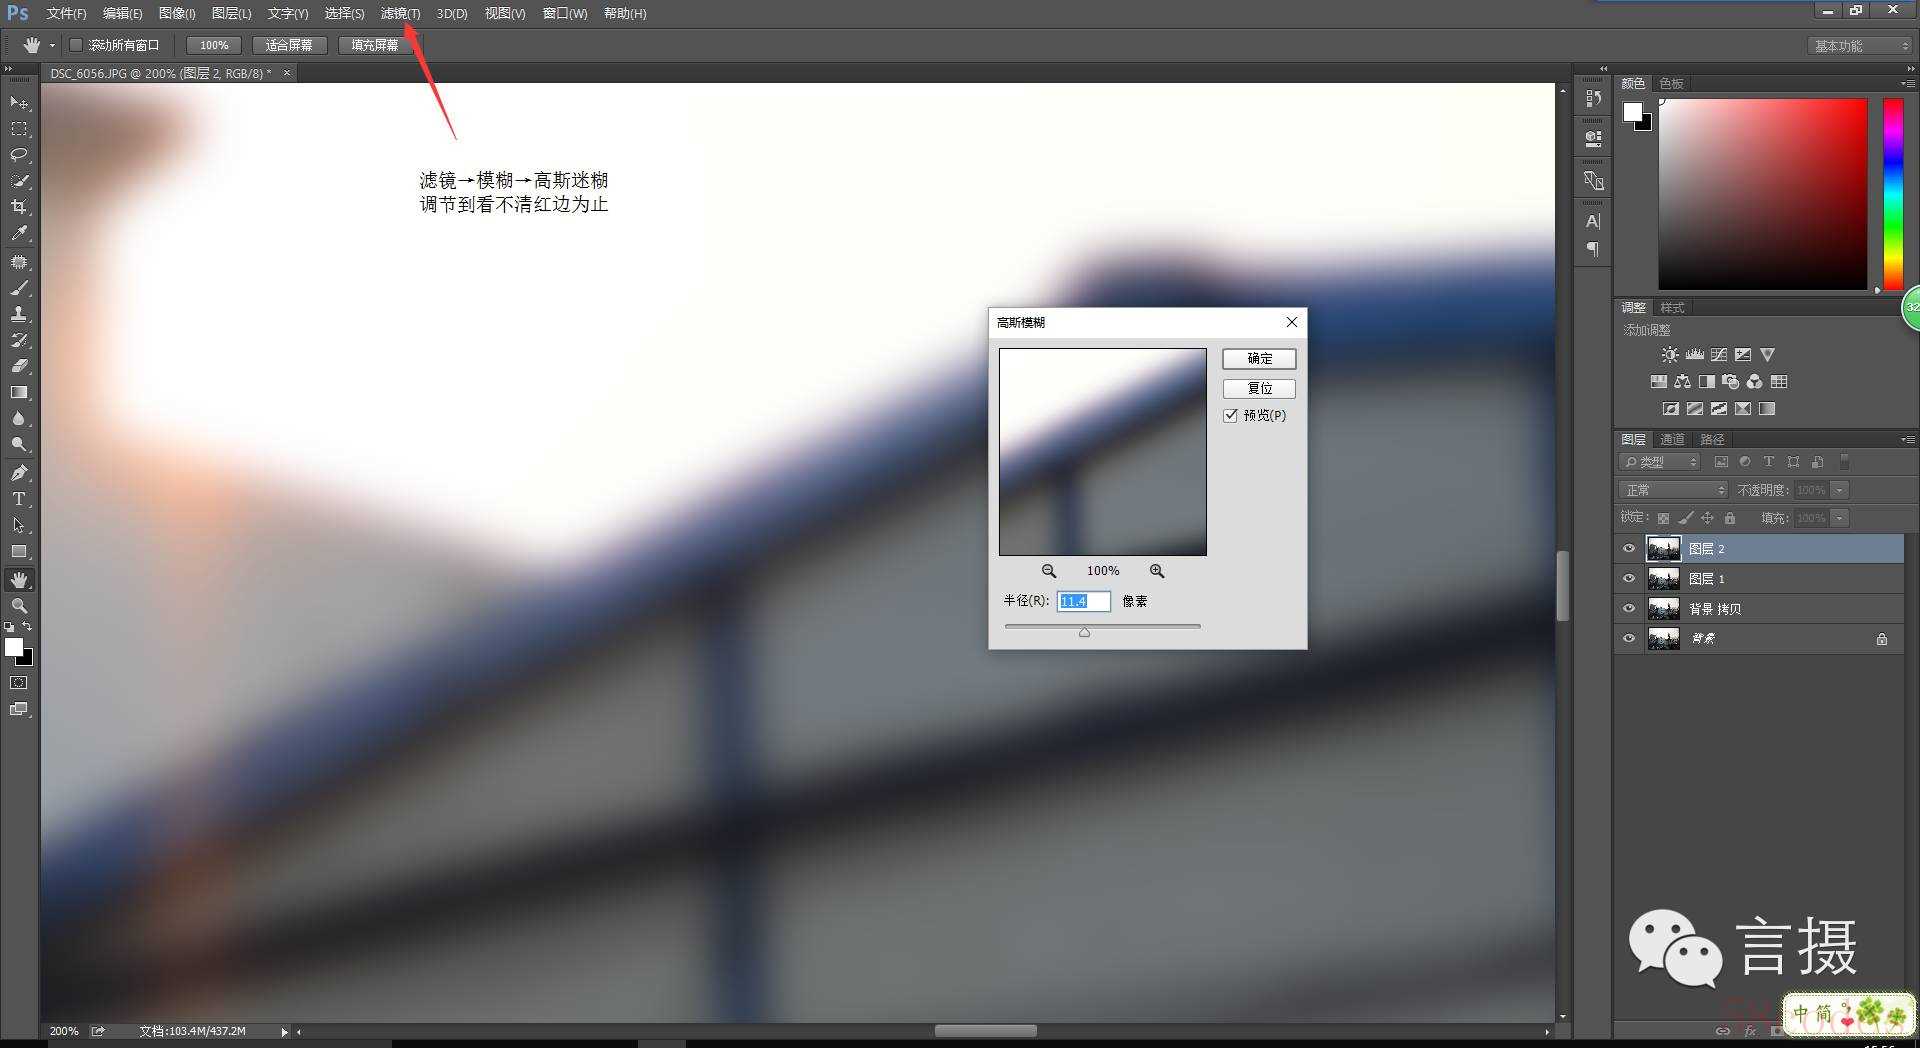Toggle lock image pixels brush icon

point(1685,518)
